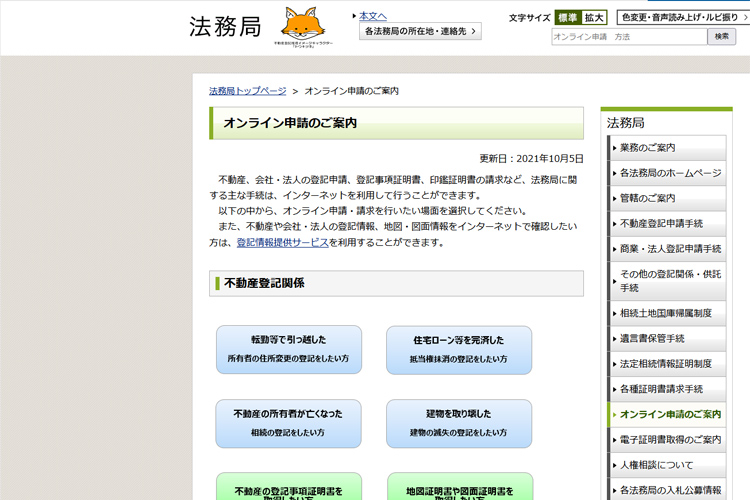The height and width of the screenshot is (500, 750).
Task: Open 各法務局の所在地・連絡先 button
Action: point(420,31)
